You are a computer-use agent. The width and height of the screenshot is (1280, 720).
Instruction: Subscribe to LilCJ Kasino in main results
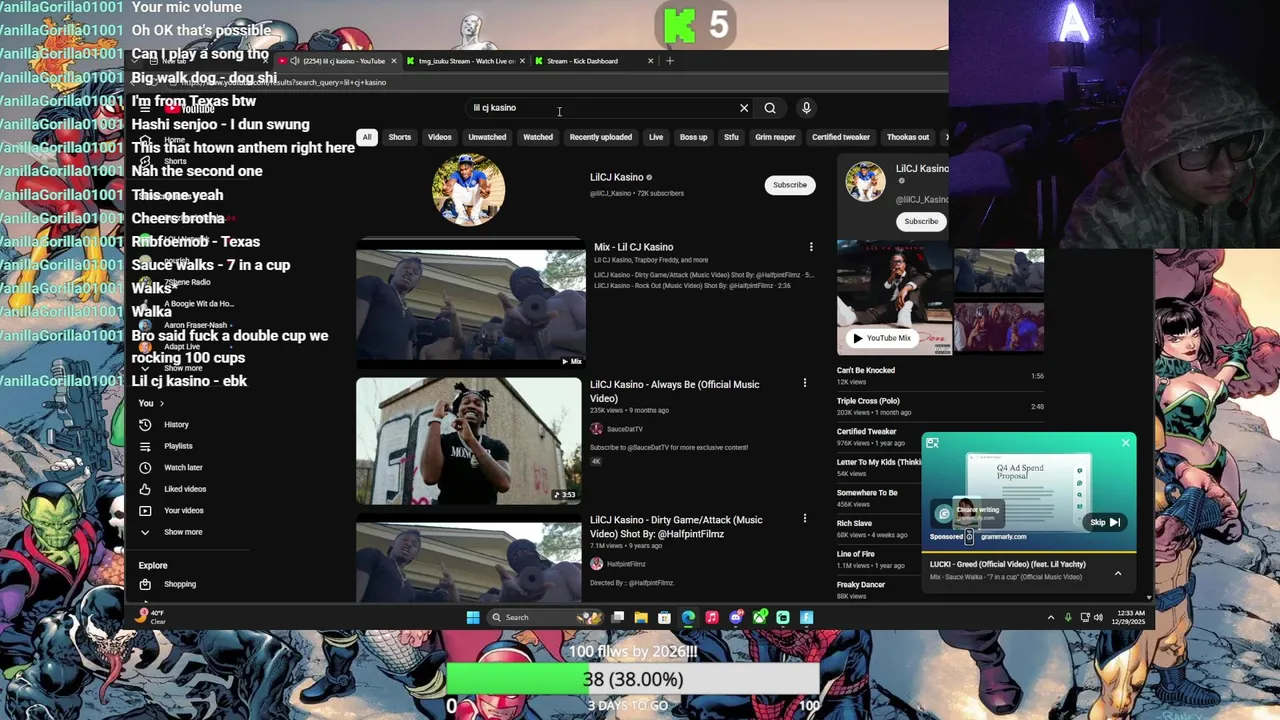pyautogui.click(x=789, y=185)
